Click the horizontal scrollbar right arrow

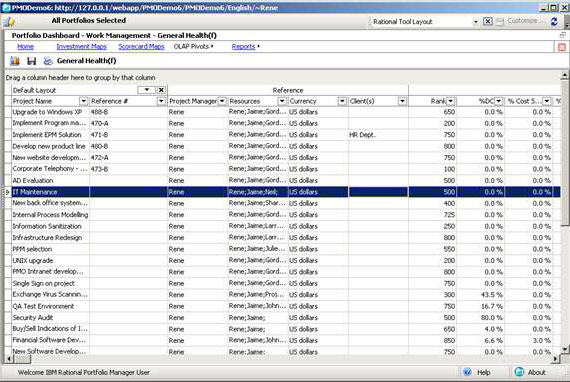click(x=555, y=359)
